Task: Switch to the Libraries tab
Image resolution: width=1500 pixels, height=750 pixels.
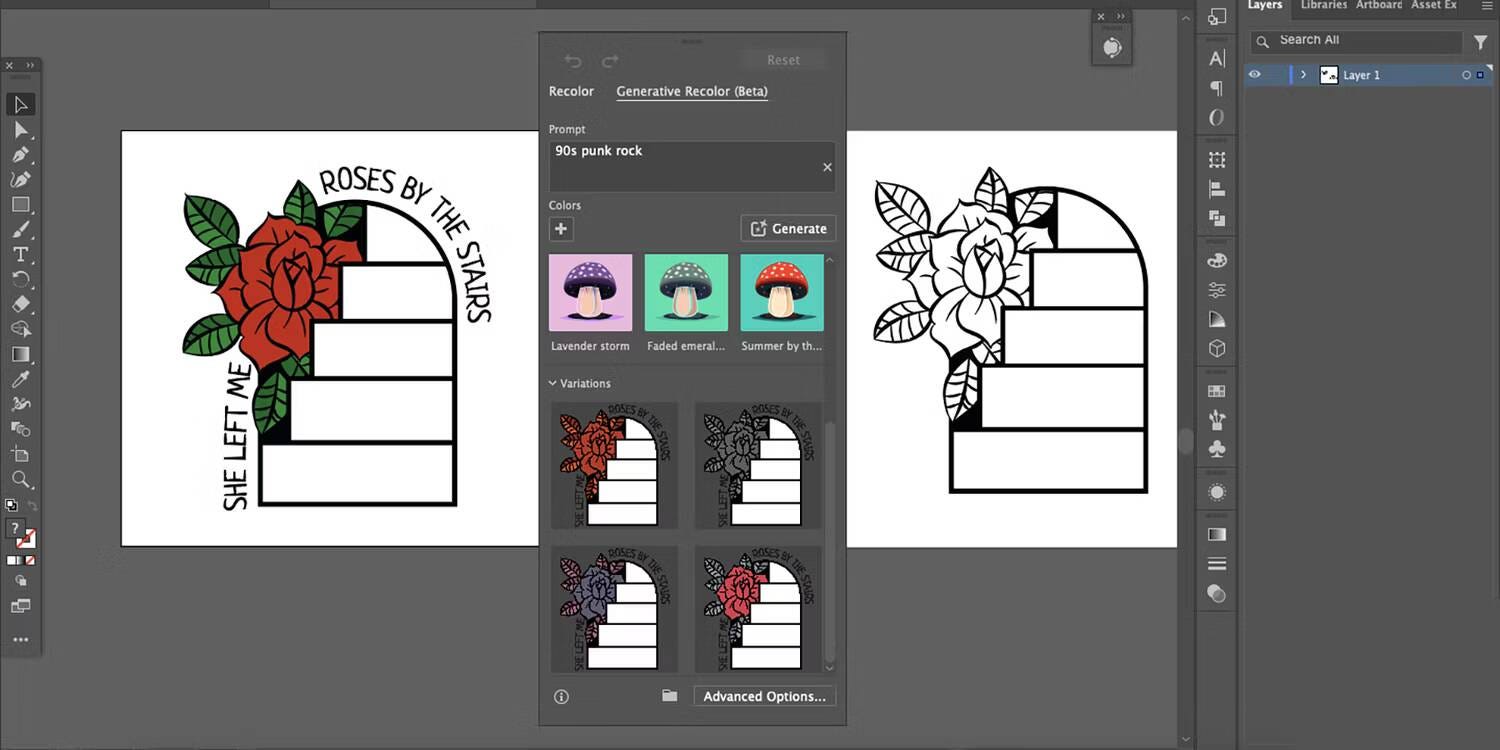Action: tap(1323, 5)
